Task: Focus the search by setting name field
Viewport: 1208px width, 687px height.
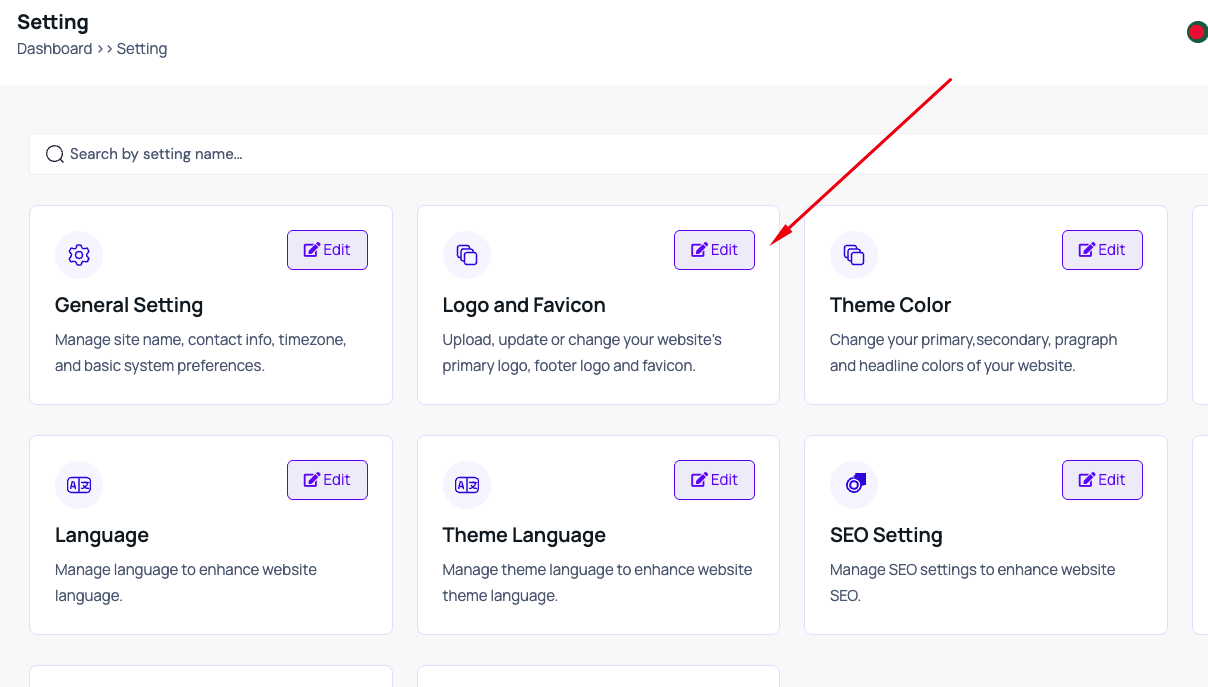Action: [618, 154]
